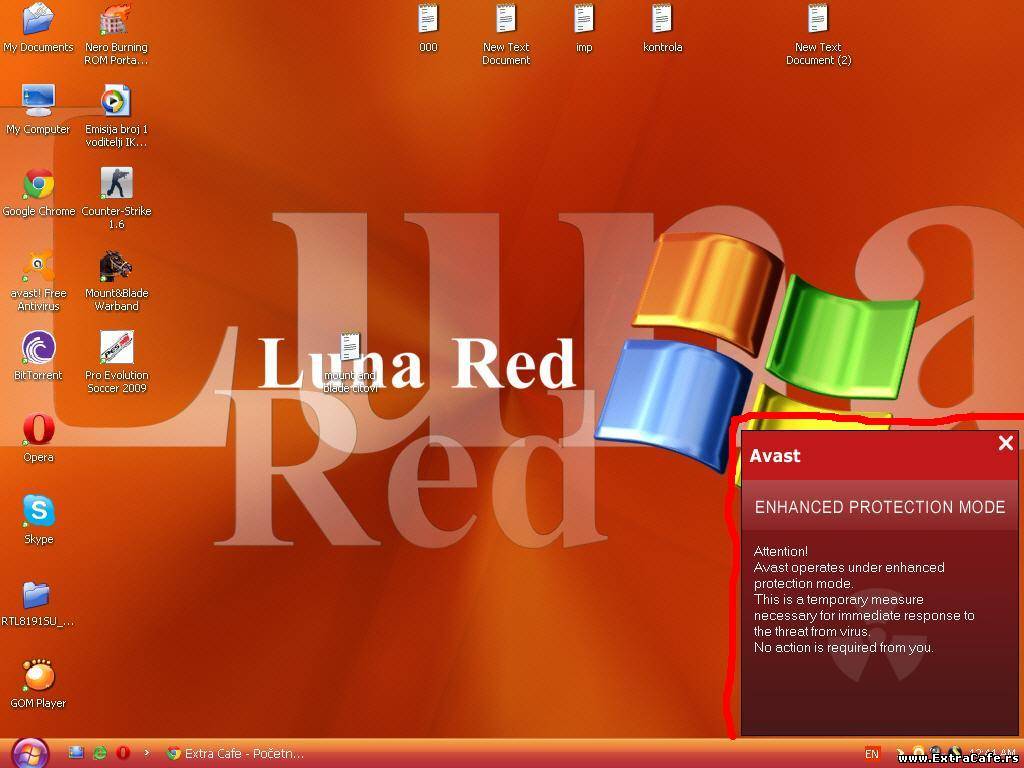This screenshot has height=768, width=1024.
Task: Select the 'kontrola' text file
Action: [662, 20]
